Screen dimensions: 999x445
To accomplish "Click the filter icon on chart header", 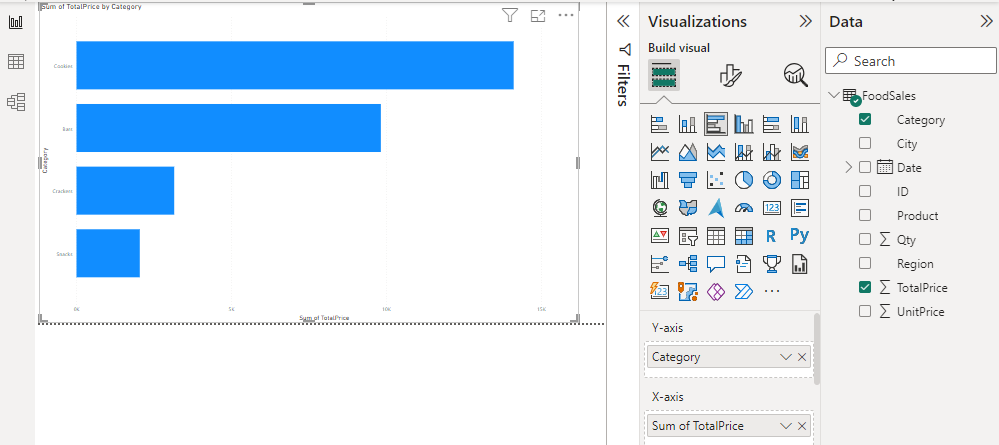I will pyautogui.click(x=510, y=16).
